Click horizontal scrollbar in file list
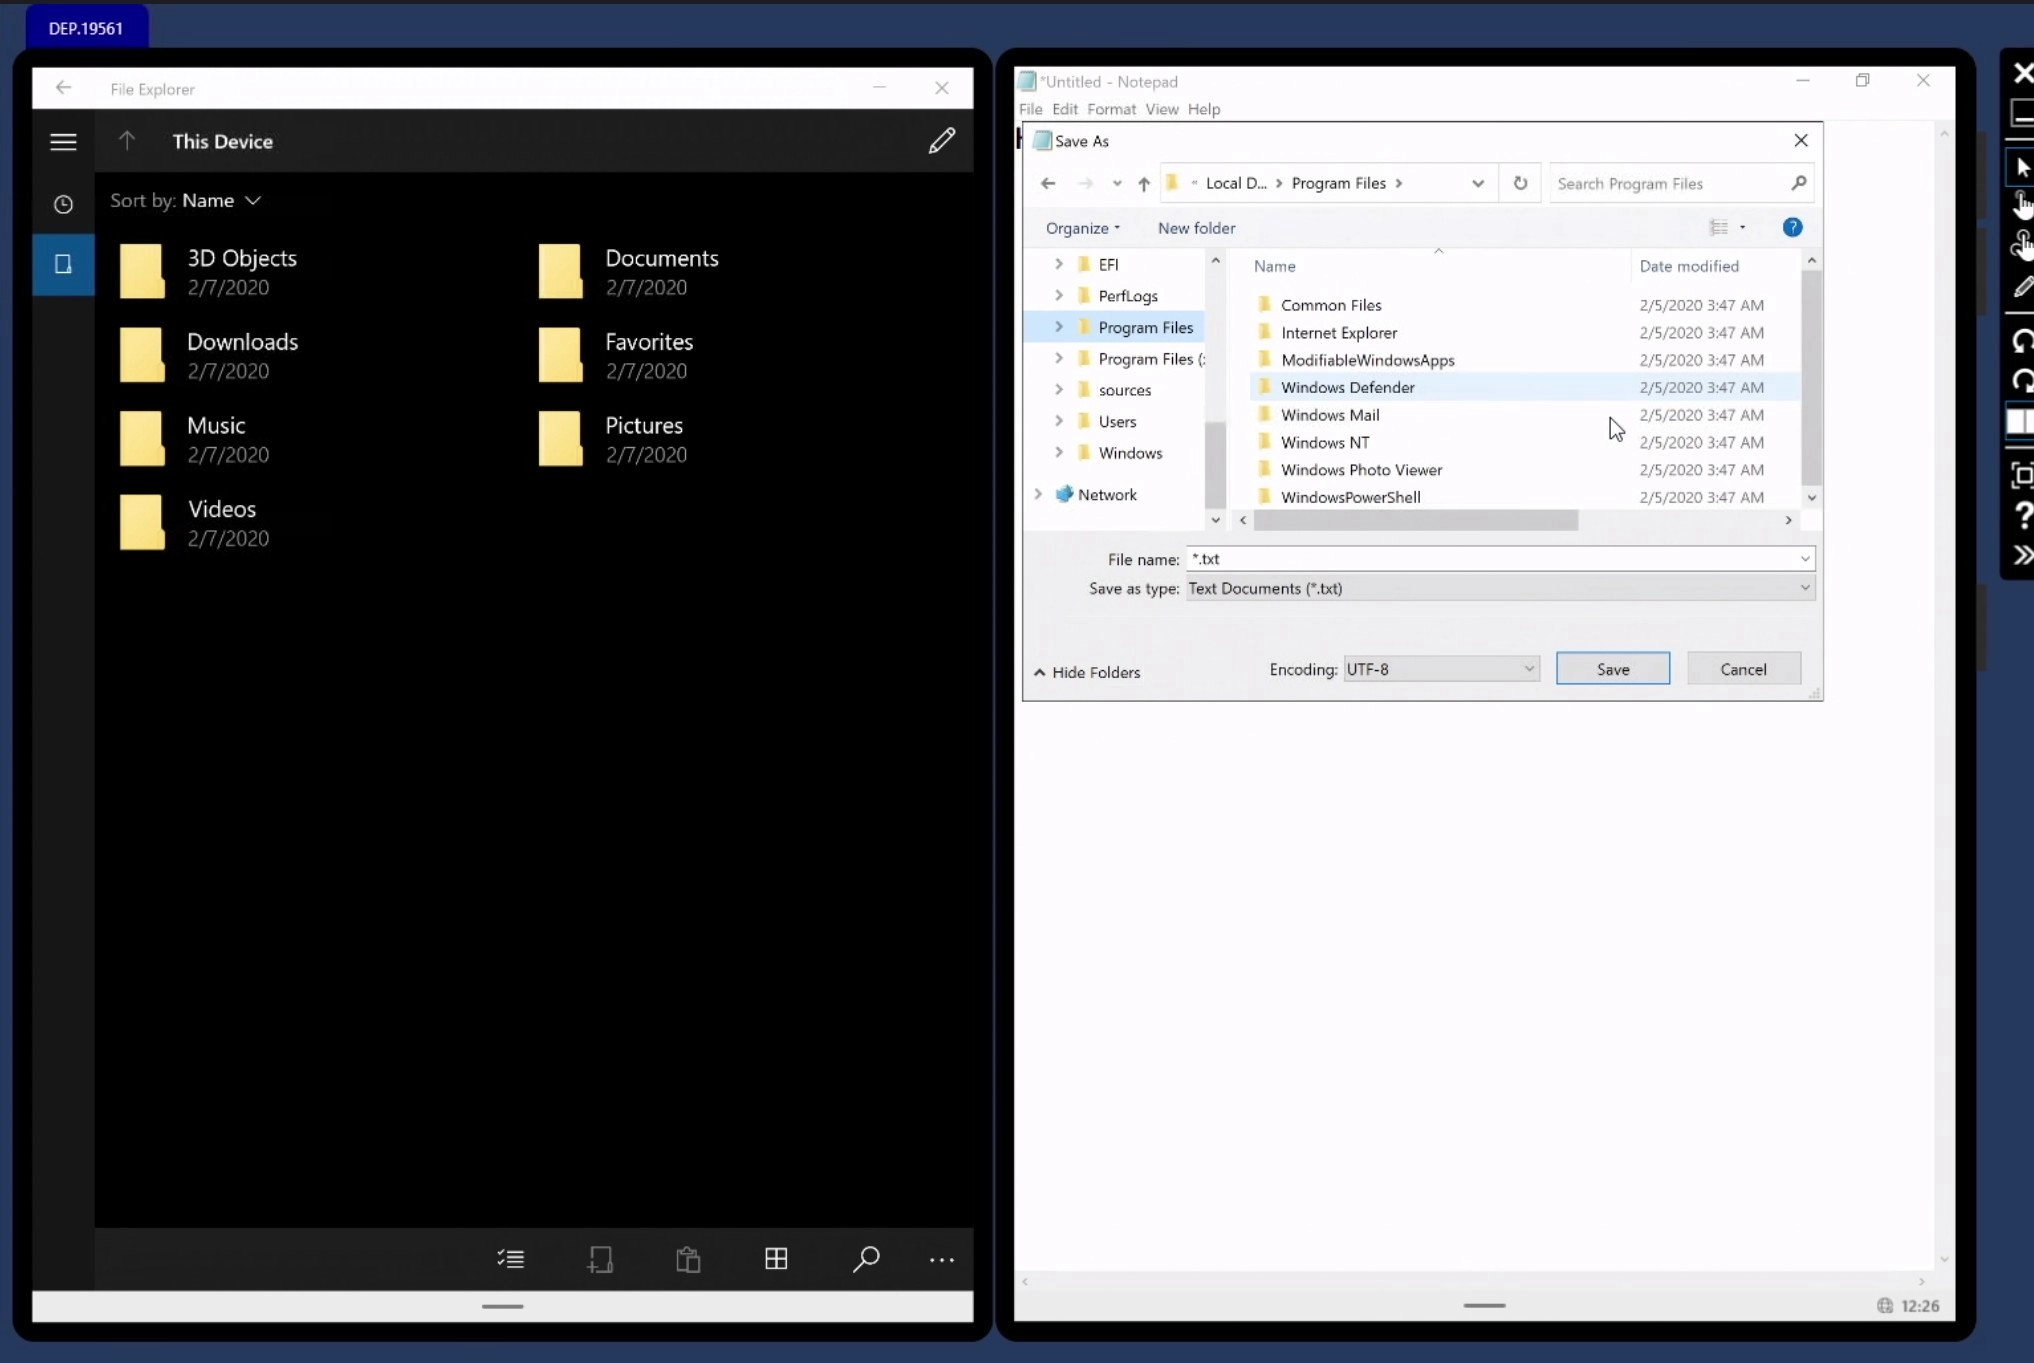2034x1363 pixels. click(1415, 520)
